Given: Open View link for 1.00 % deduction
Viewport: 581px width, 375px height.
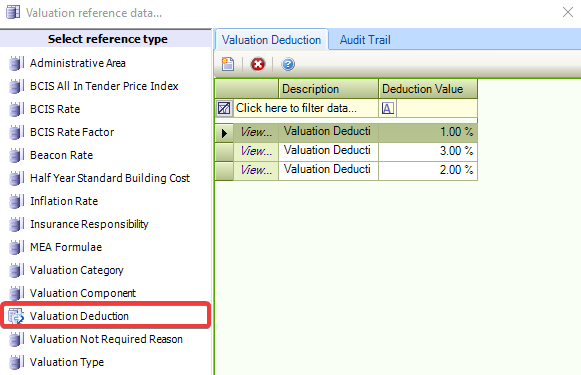Looking at the screenshot, I should pyautogui.click(x=256, y=132).
